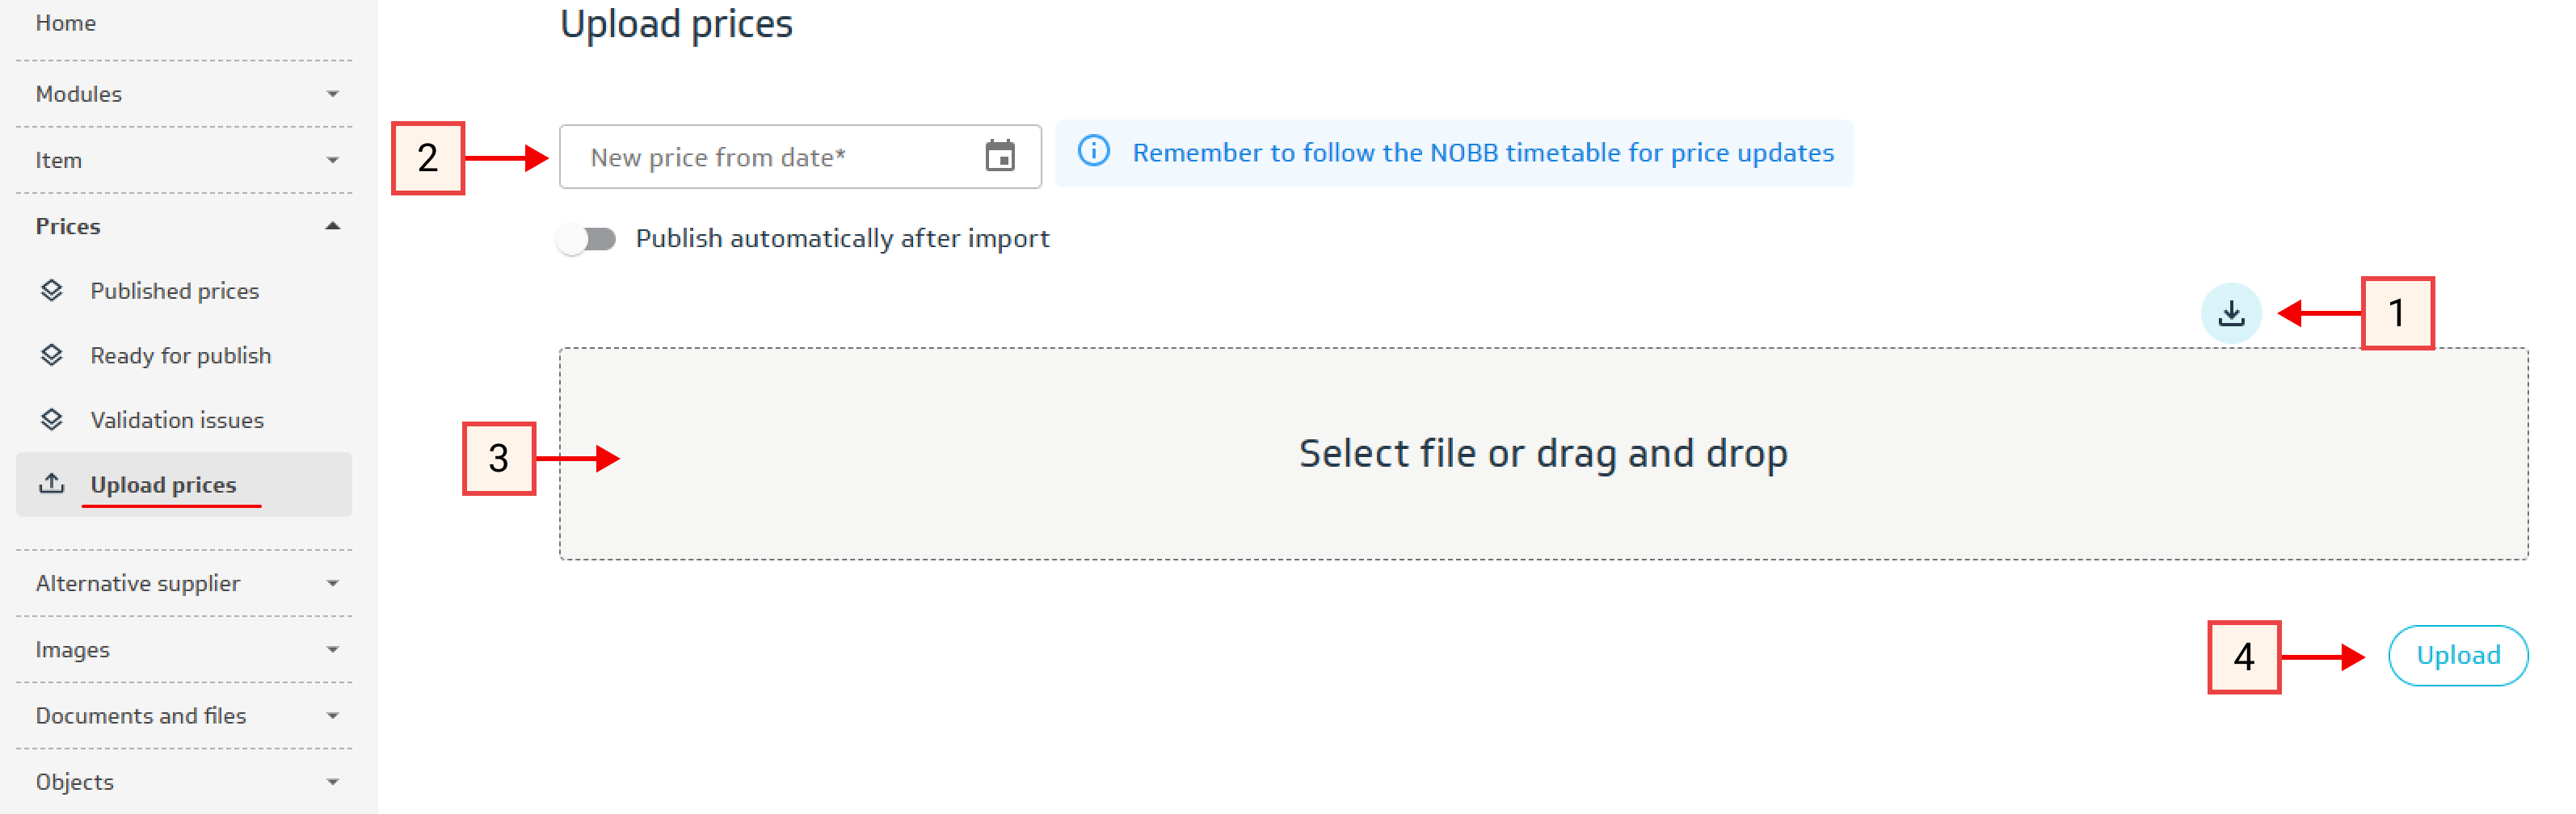Click the Ready for publish layers icon
This screenshot has width=2576, height=814.
(52, 356)
